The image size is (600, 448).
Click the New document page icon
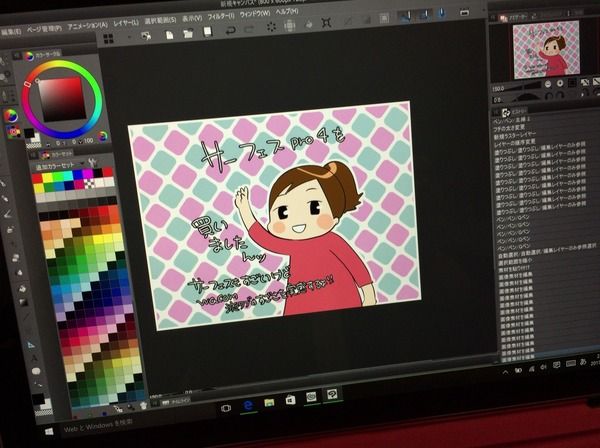pos(169,35)
